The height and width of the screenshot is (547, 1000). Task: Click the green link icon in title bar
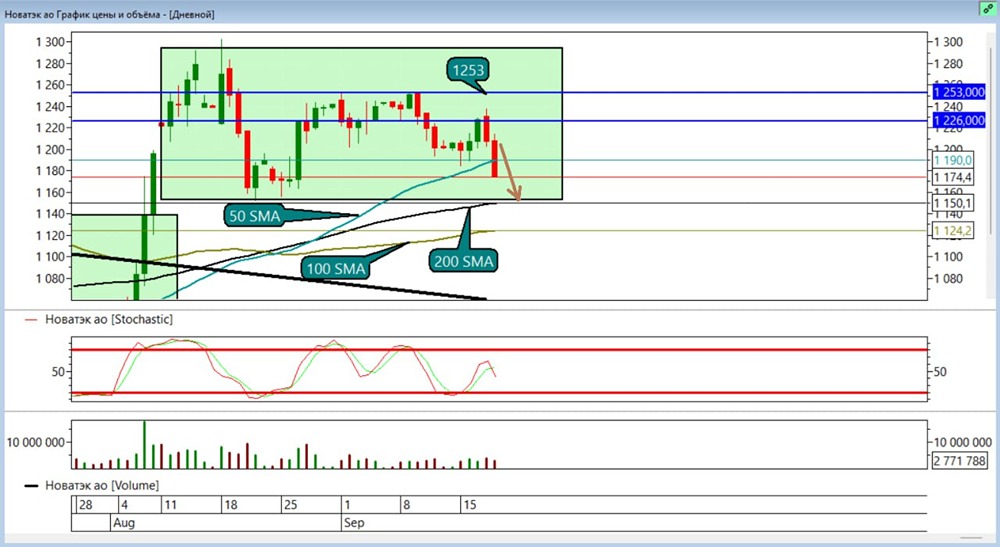[x=988, y=9]
